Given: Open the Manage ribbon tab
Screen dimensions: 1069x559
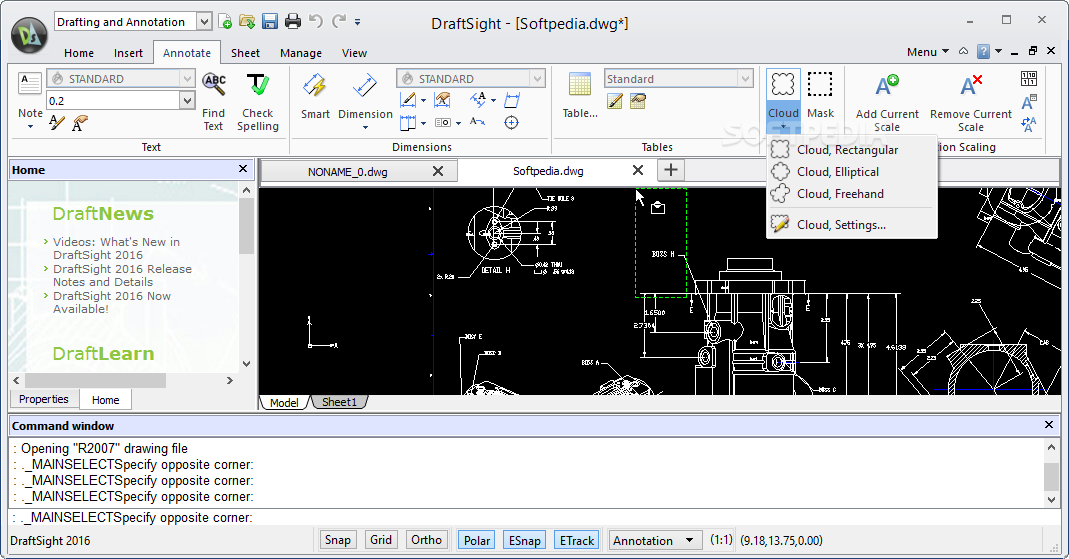Looking at the screenshot, I should pyautogui.click(x=301, y=53).
